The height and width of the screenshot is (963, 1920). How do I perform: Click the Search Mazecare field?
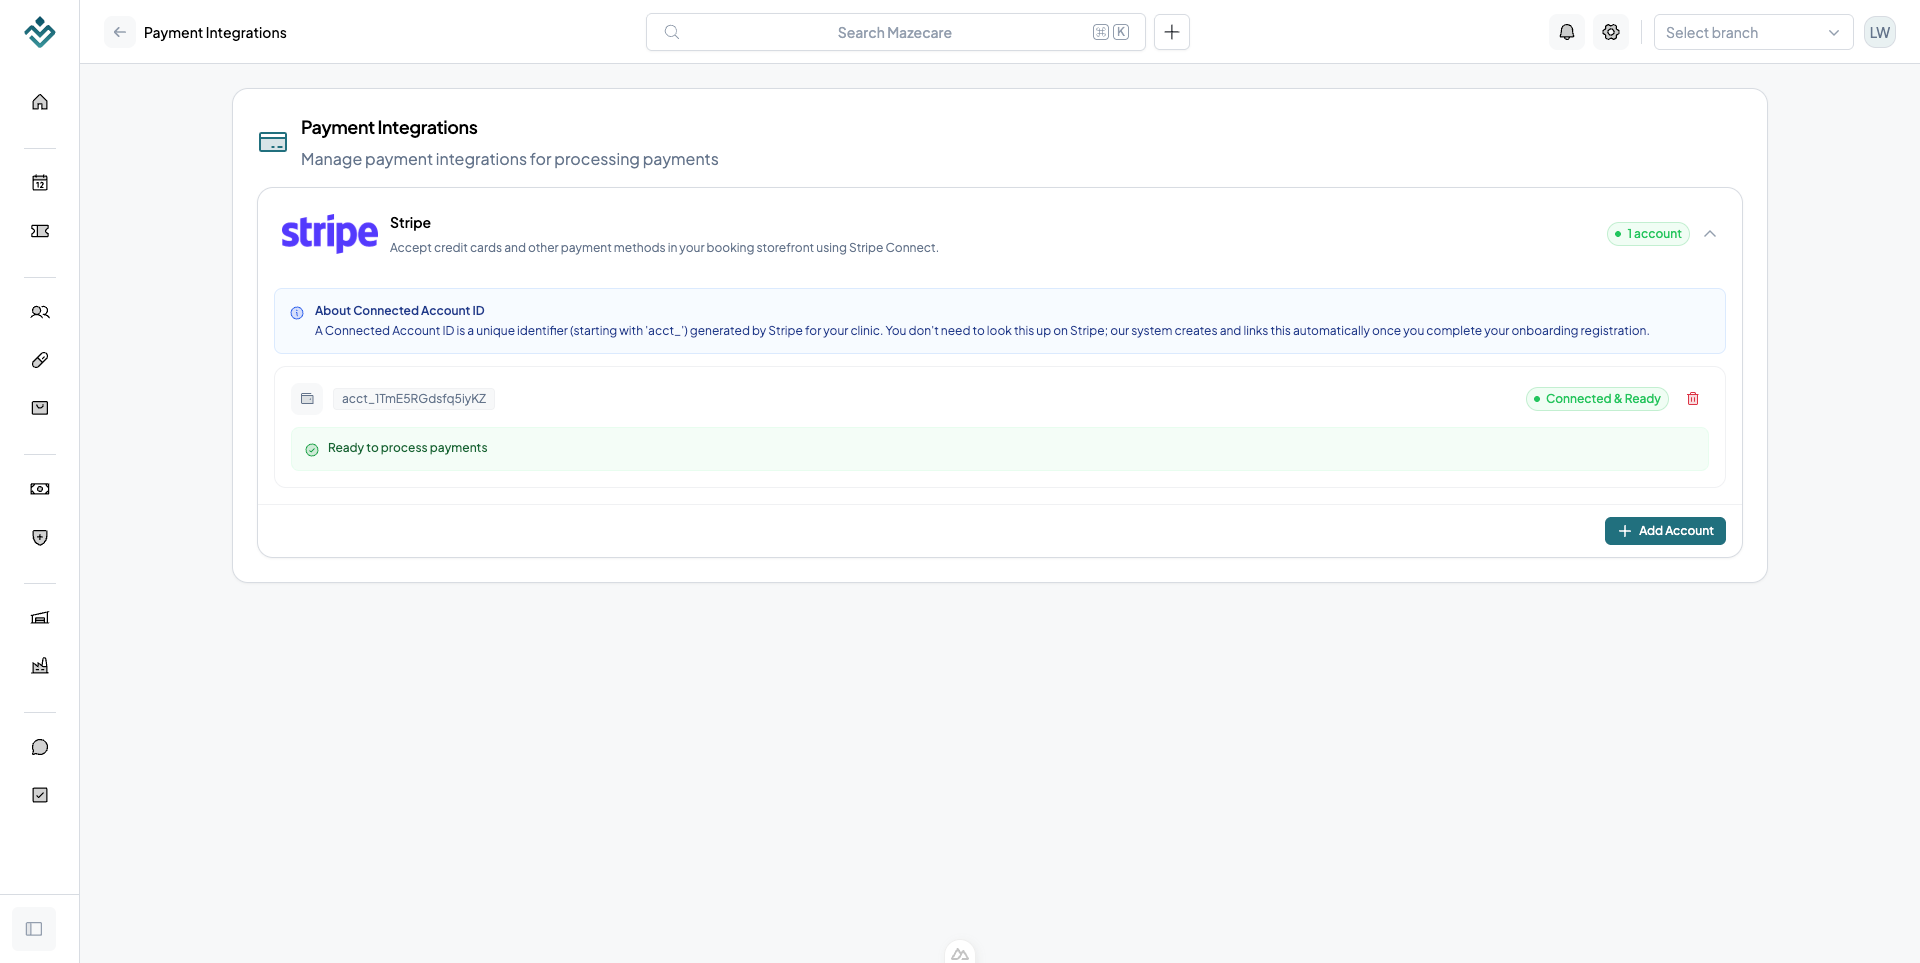[895, 32]
